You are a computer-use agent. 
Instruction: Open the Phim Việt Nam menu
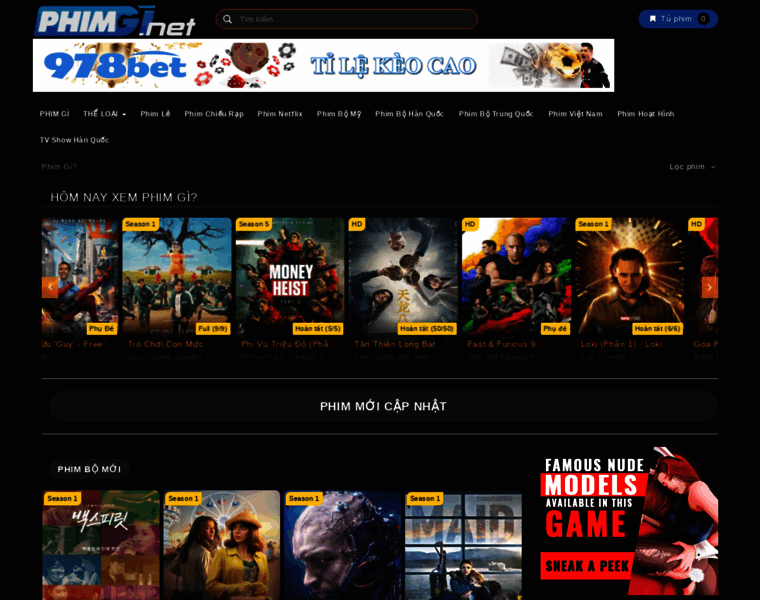(575, 114)
